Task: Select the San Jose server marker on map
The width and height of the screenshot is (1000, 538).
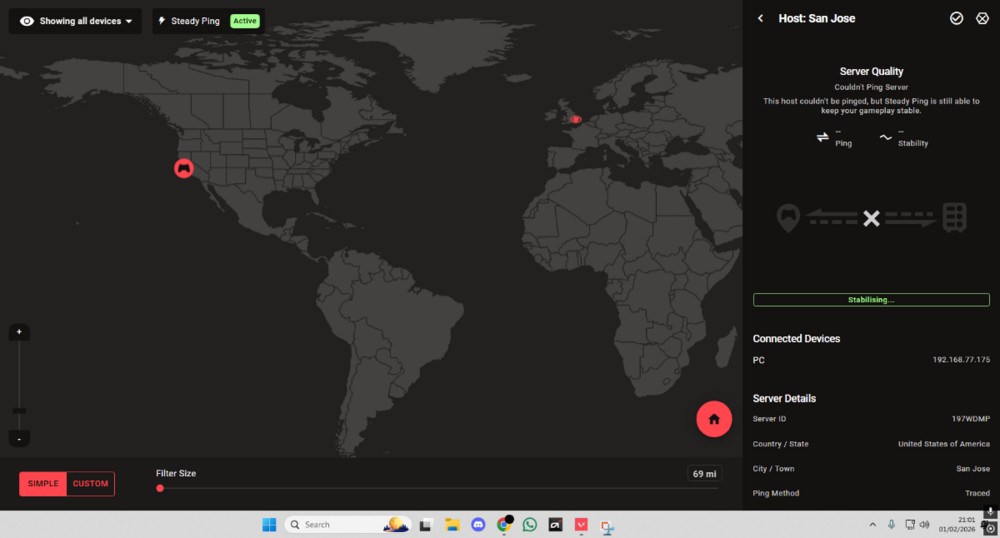Action: tap(183, 168)
